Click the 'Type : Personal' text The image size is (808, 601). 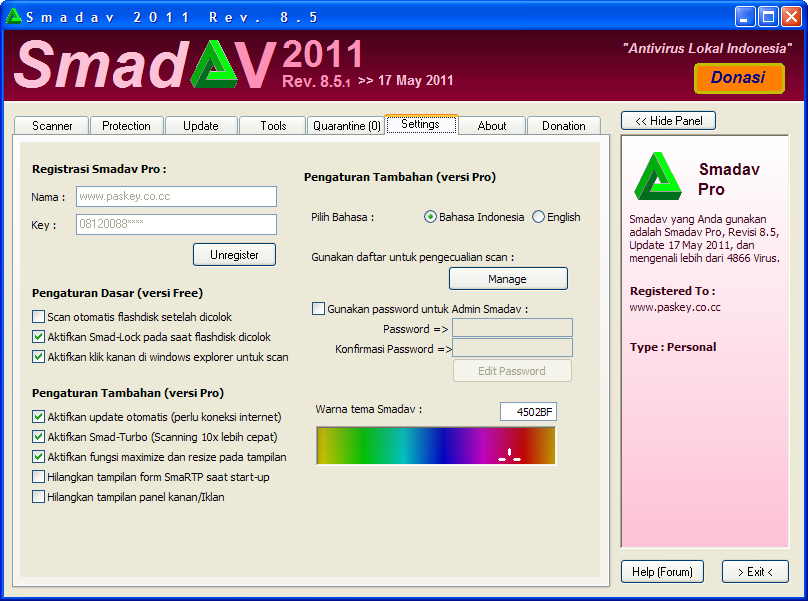pyautogui.click(x=672, y=347)
